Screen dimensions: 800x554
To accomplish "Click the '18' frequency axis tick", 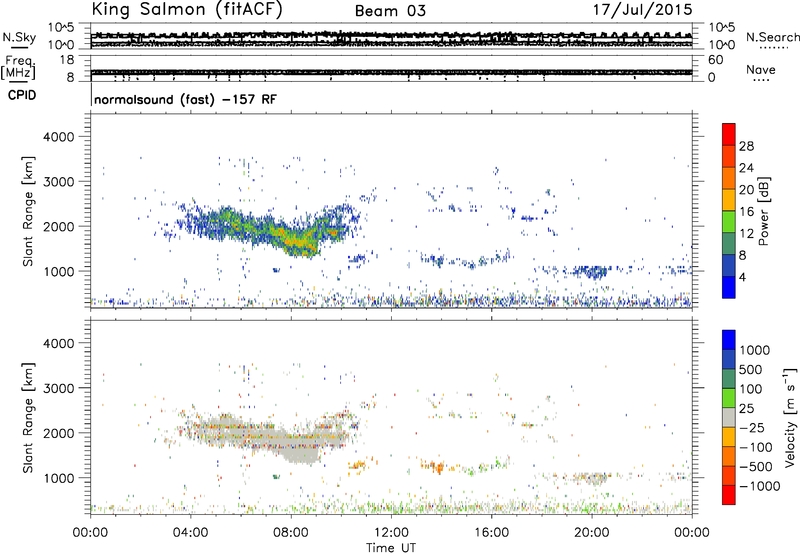I will (x=67, y=60).
